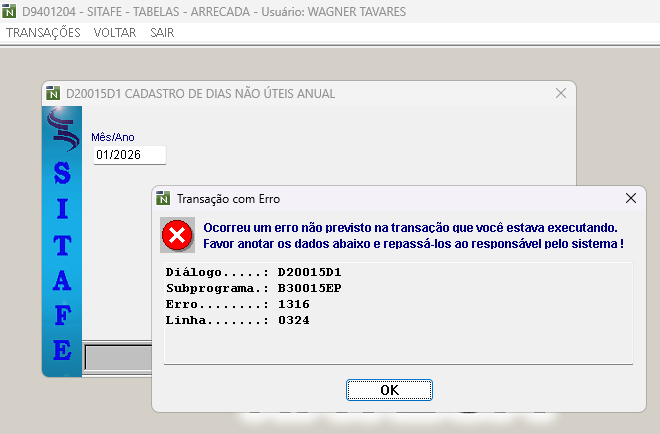This screenshot has width=660, height=434.
Task: Click the OK button in error dialog
Action: click(389, 389)
